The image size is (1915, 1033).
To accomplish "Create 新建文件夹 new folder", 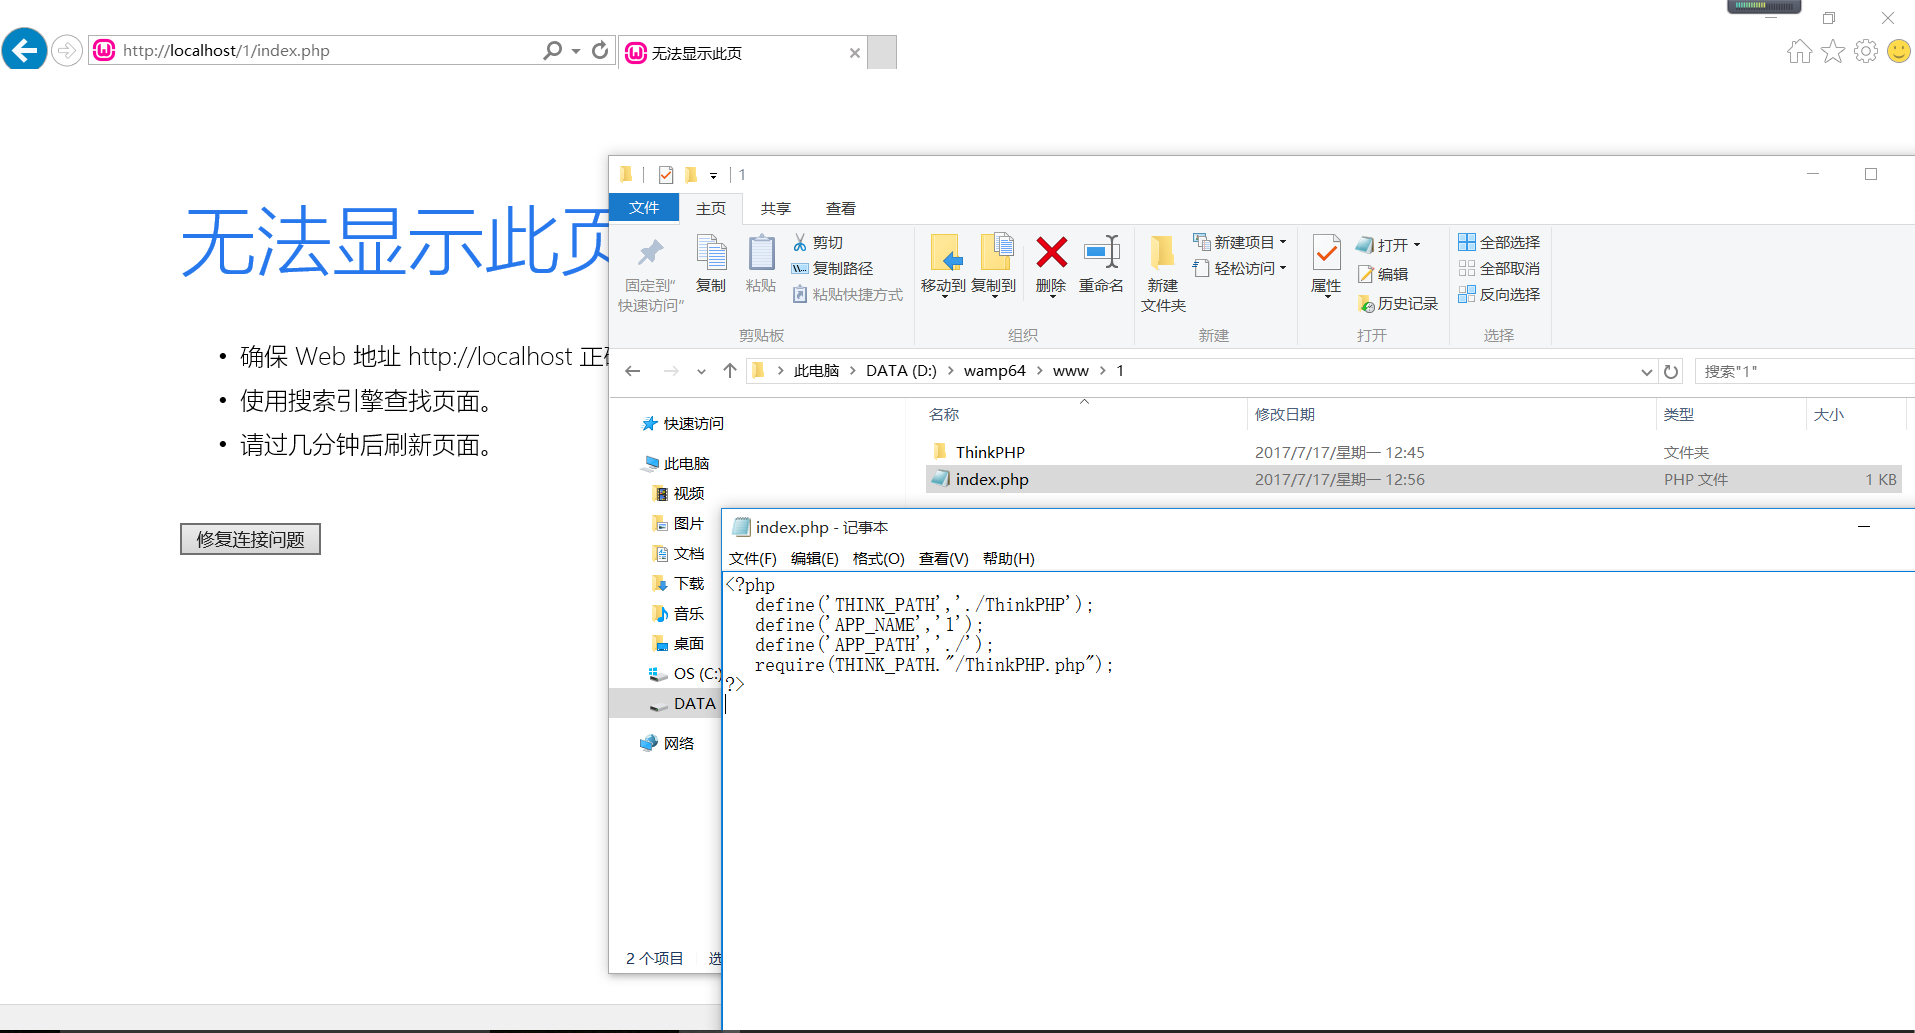I will (x=1163, y=274).
